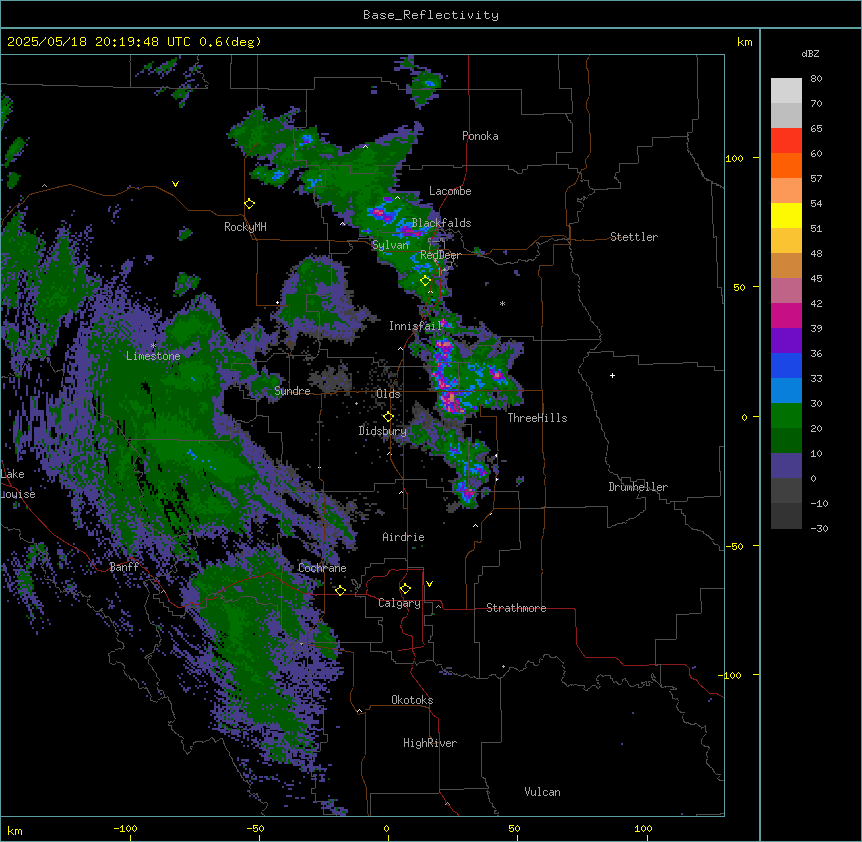Click the Sundre city label
This screenshot has height=842, width=862.
[292, 391]
